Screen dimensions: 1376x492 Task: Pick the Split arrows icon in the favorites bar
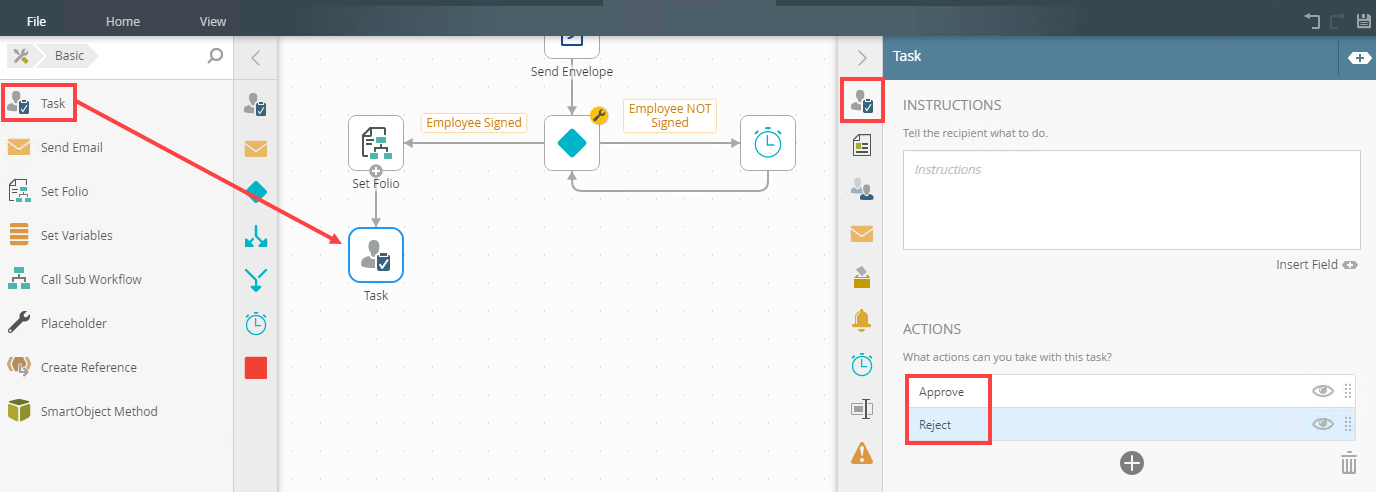coord(256,237)
